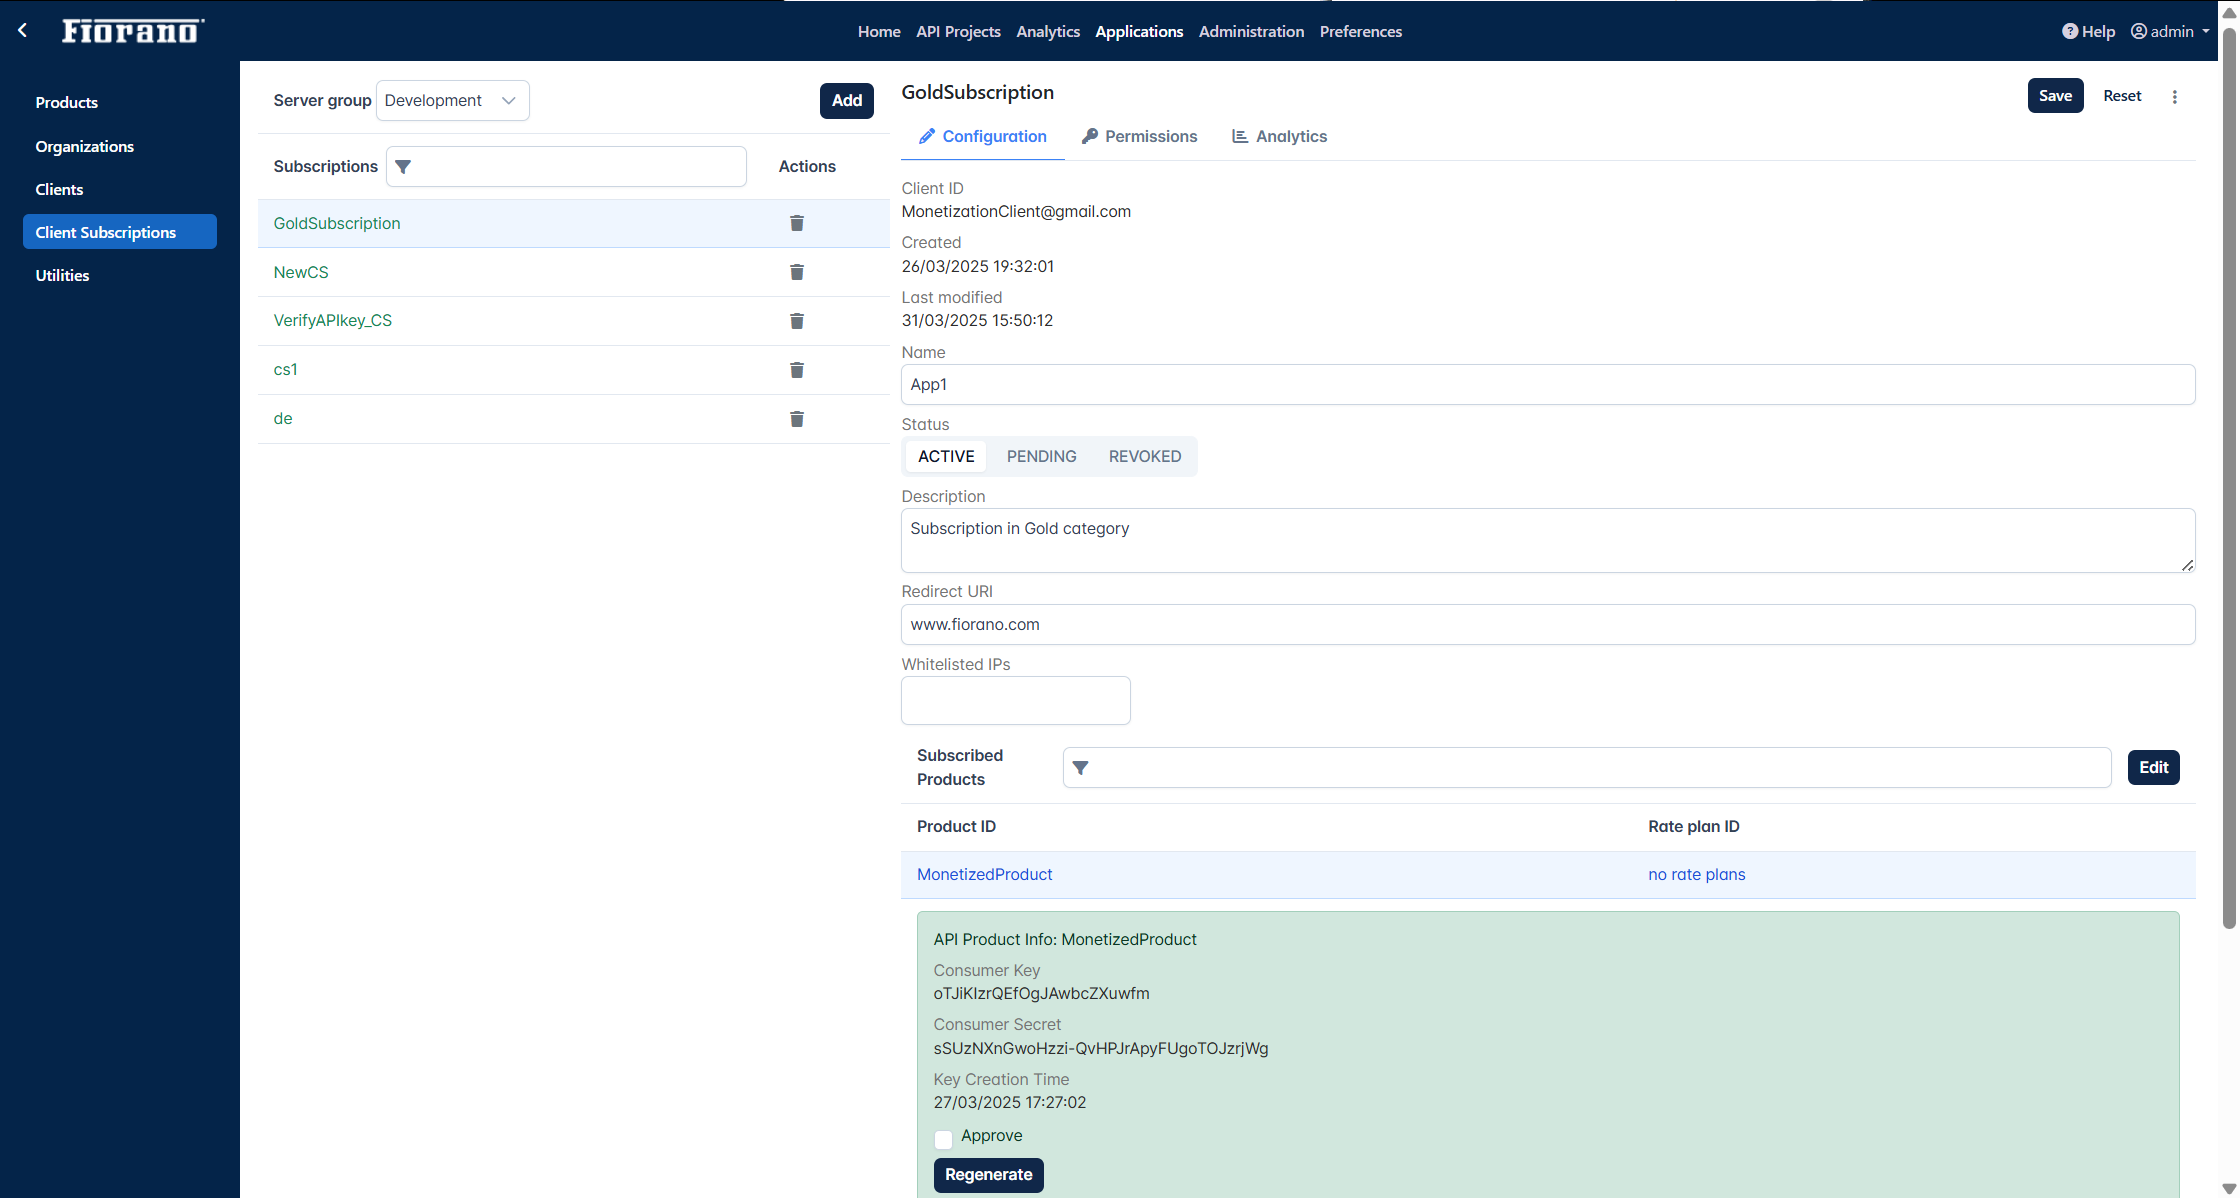Open Help from the top bar
This screenshot has height=1198, width=2240.
pos(2088,31)
